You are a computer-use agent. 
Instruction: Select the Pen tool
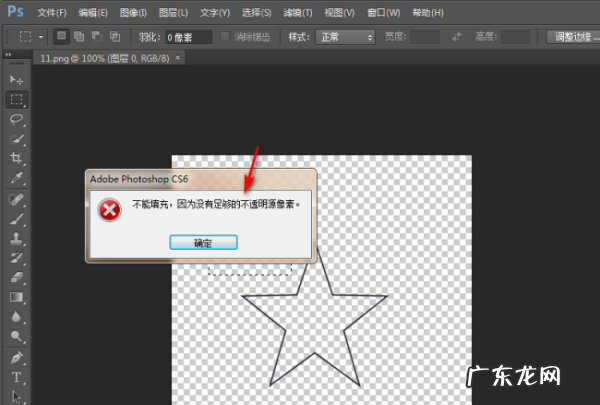coord(17,357)
